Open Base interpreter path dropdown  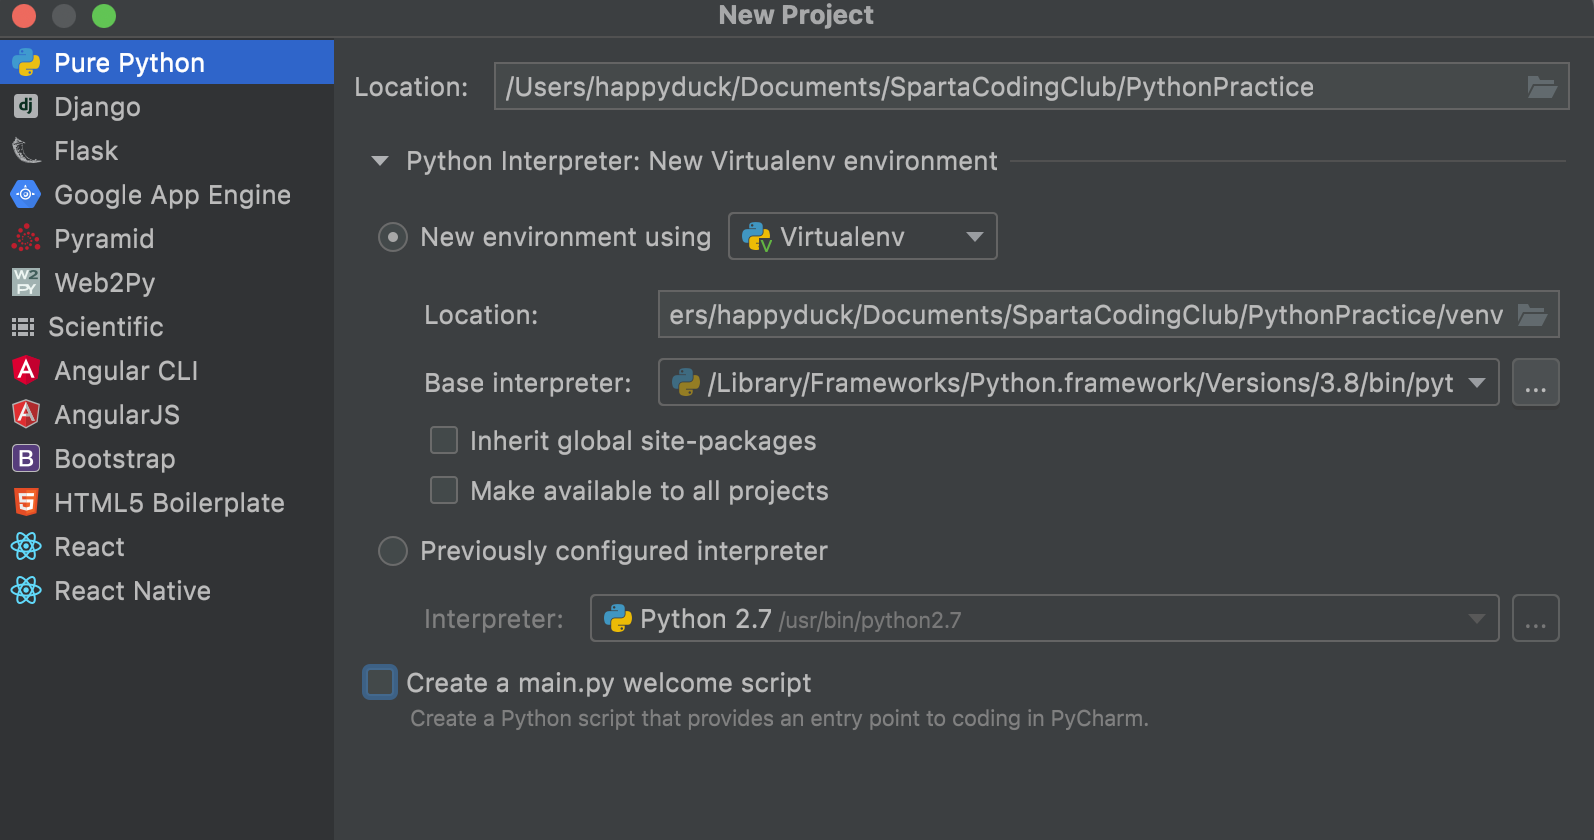click(1476, 383)
